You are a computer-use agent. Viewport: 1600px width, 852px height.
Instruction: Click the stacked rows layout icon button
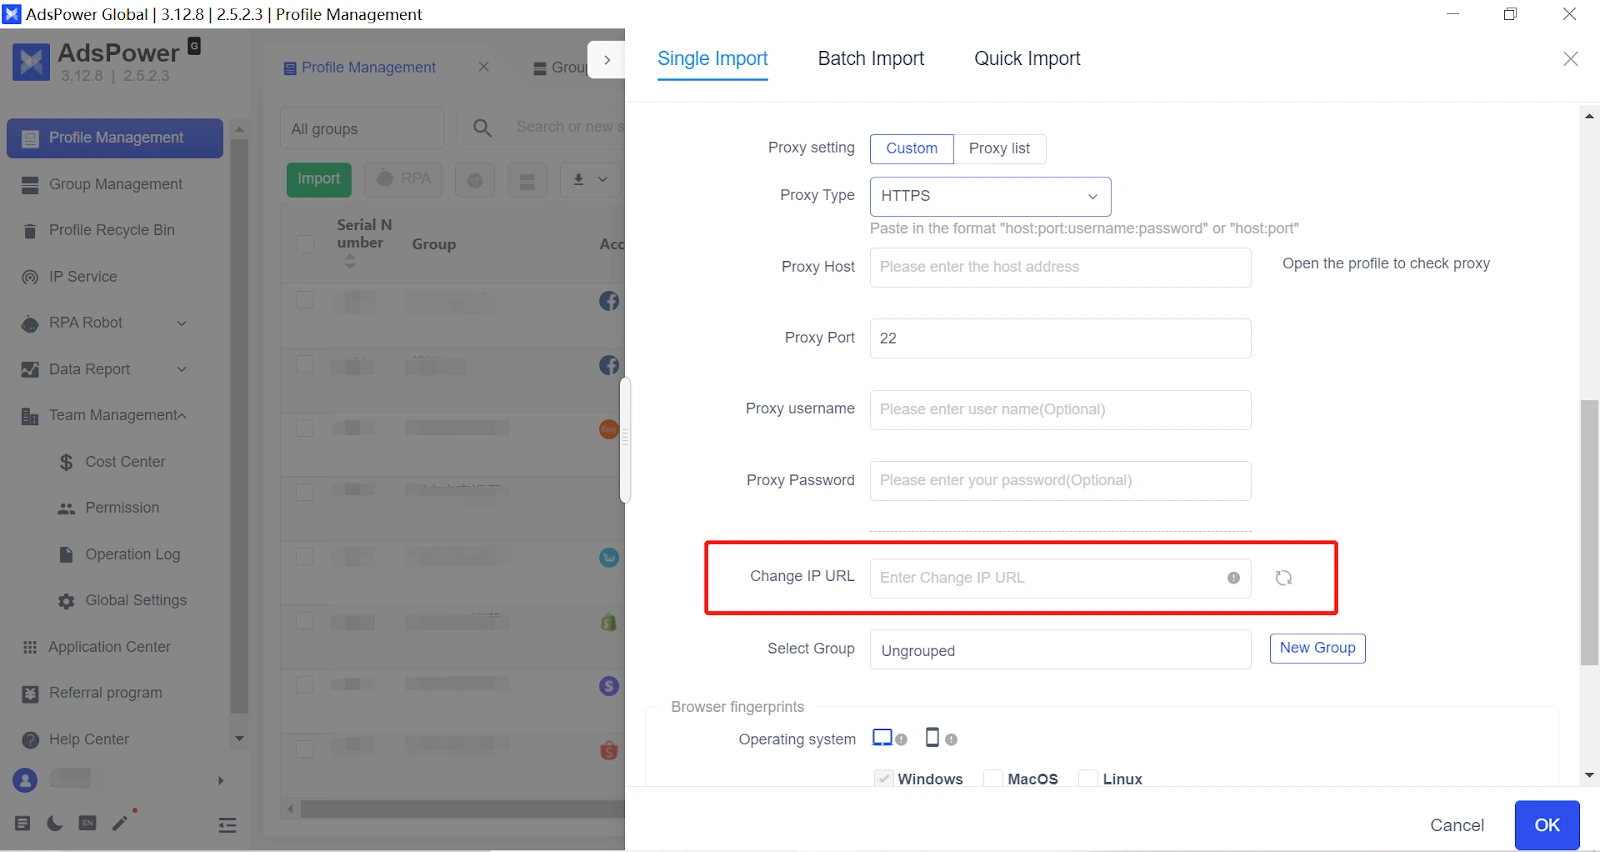click(527, 180)
